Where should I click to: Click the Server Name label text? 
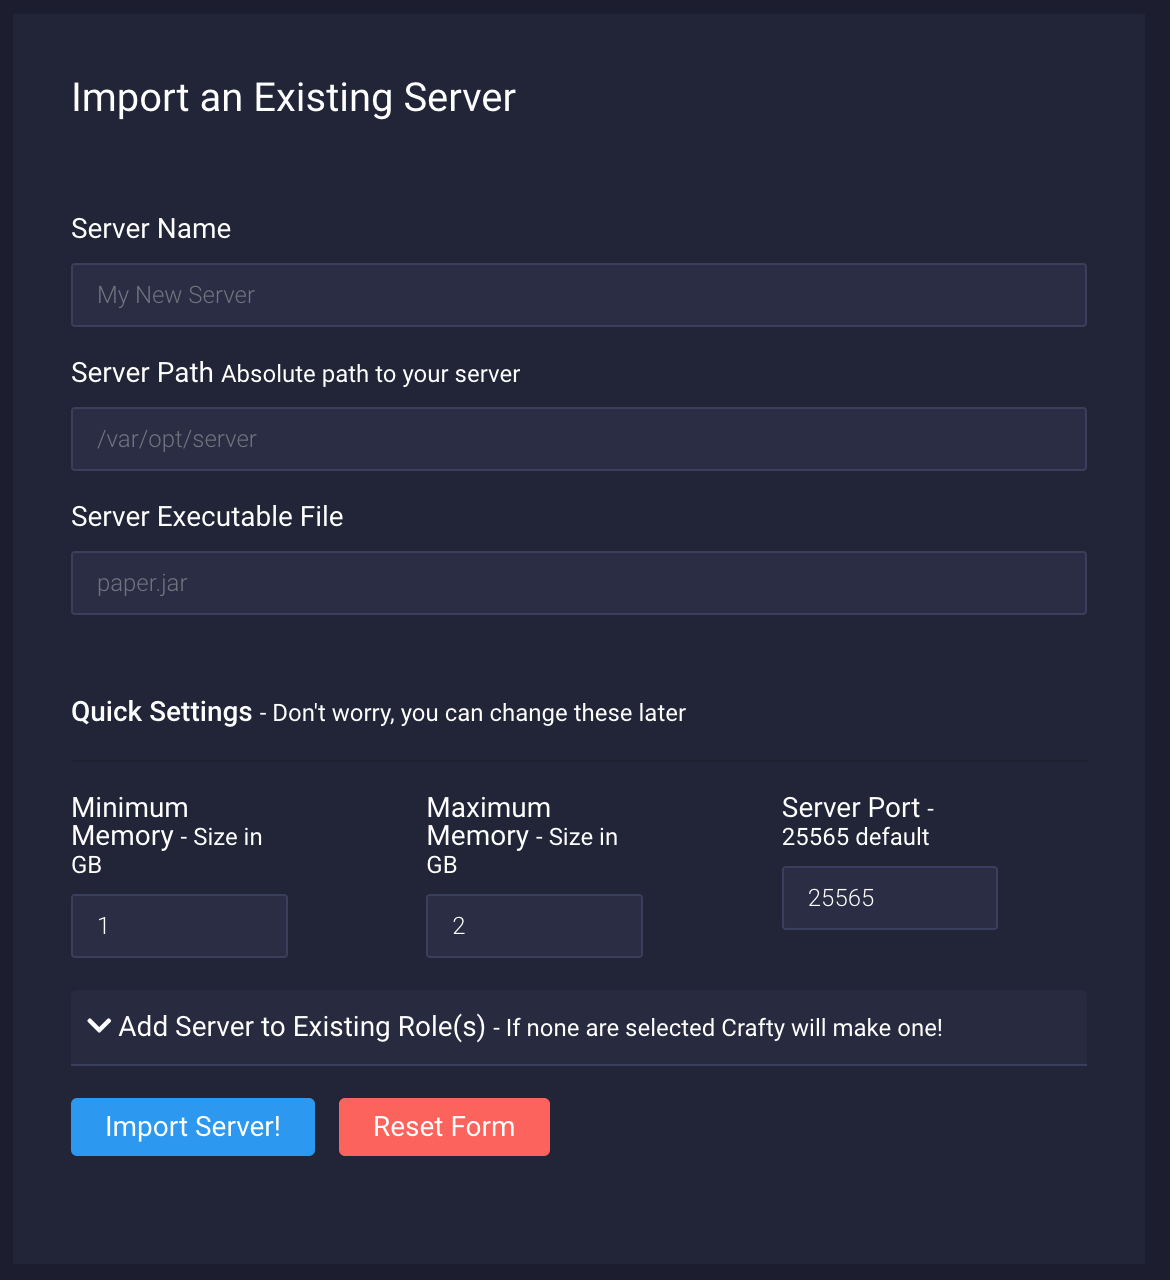pos(151,229)
